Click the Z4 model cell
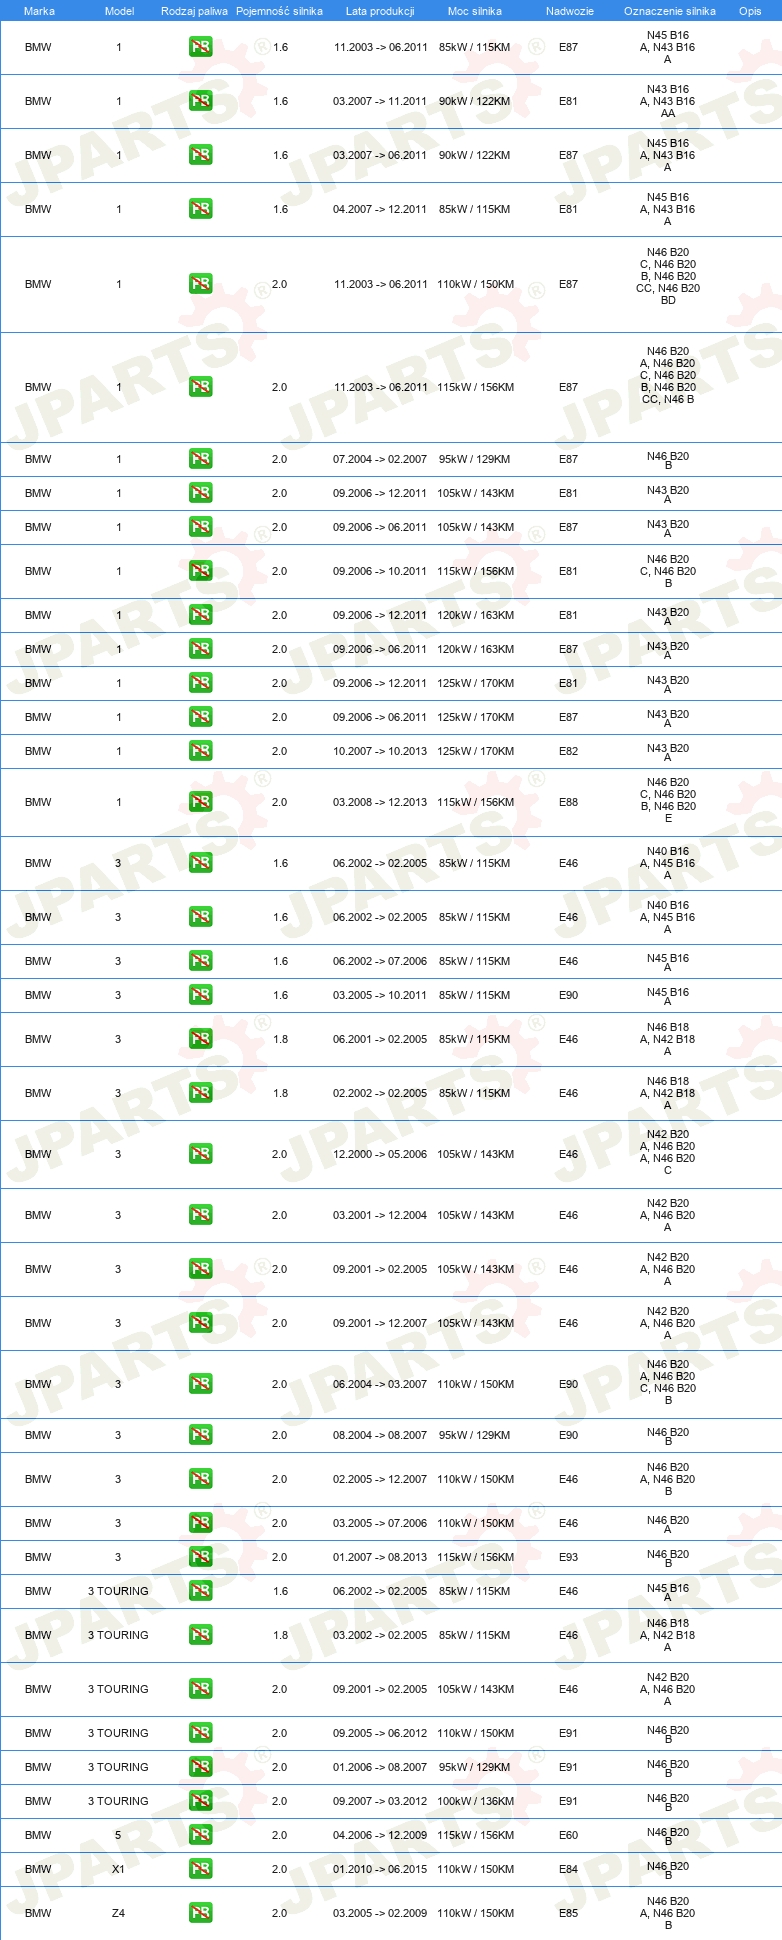 tap(118, 1913)
